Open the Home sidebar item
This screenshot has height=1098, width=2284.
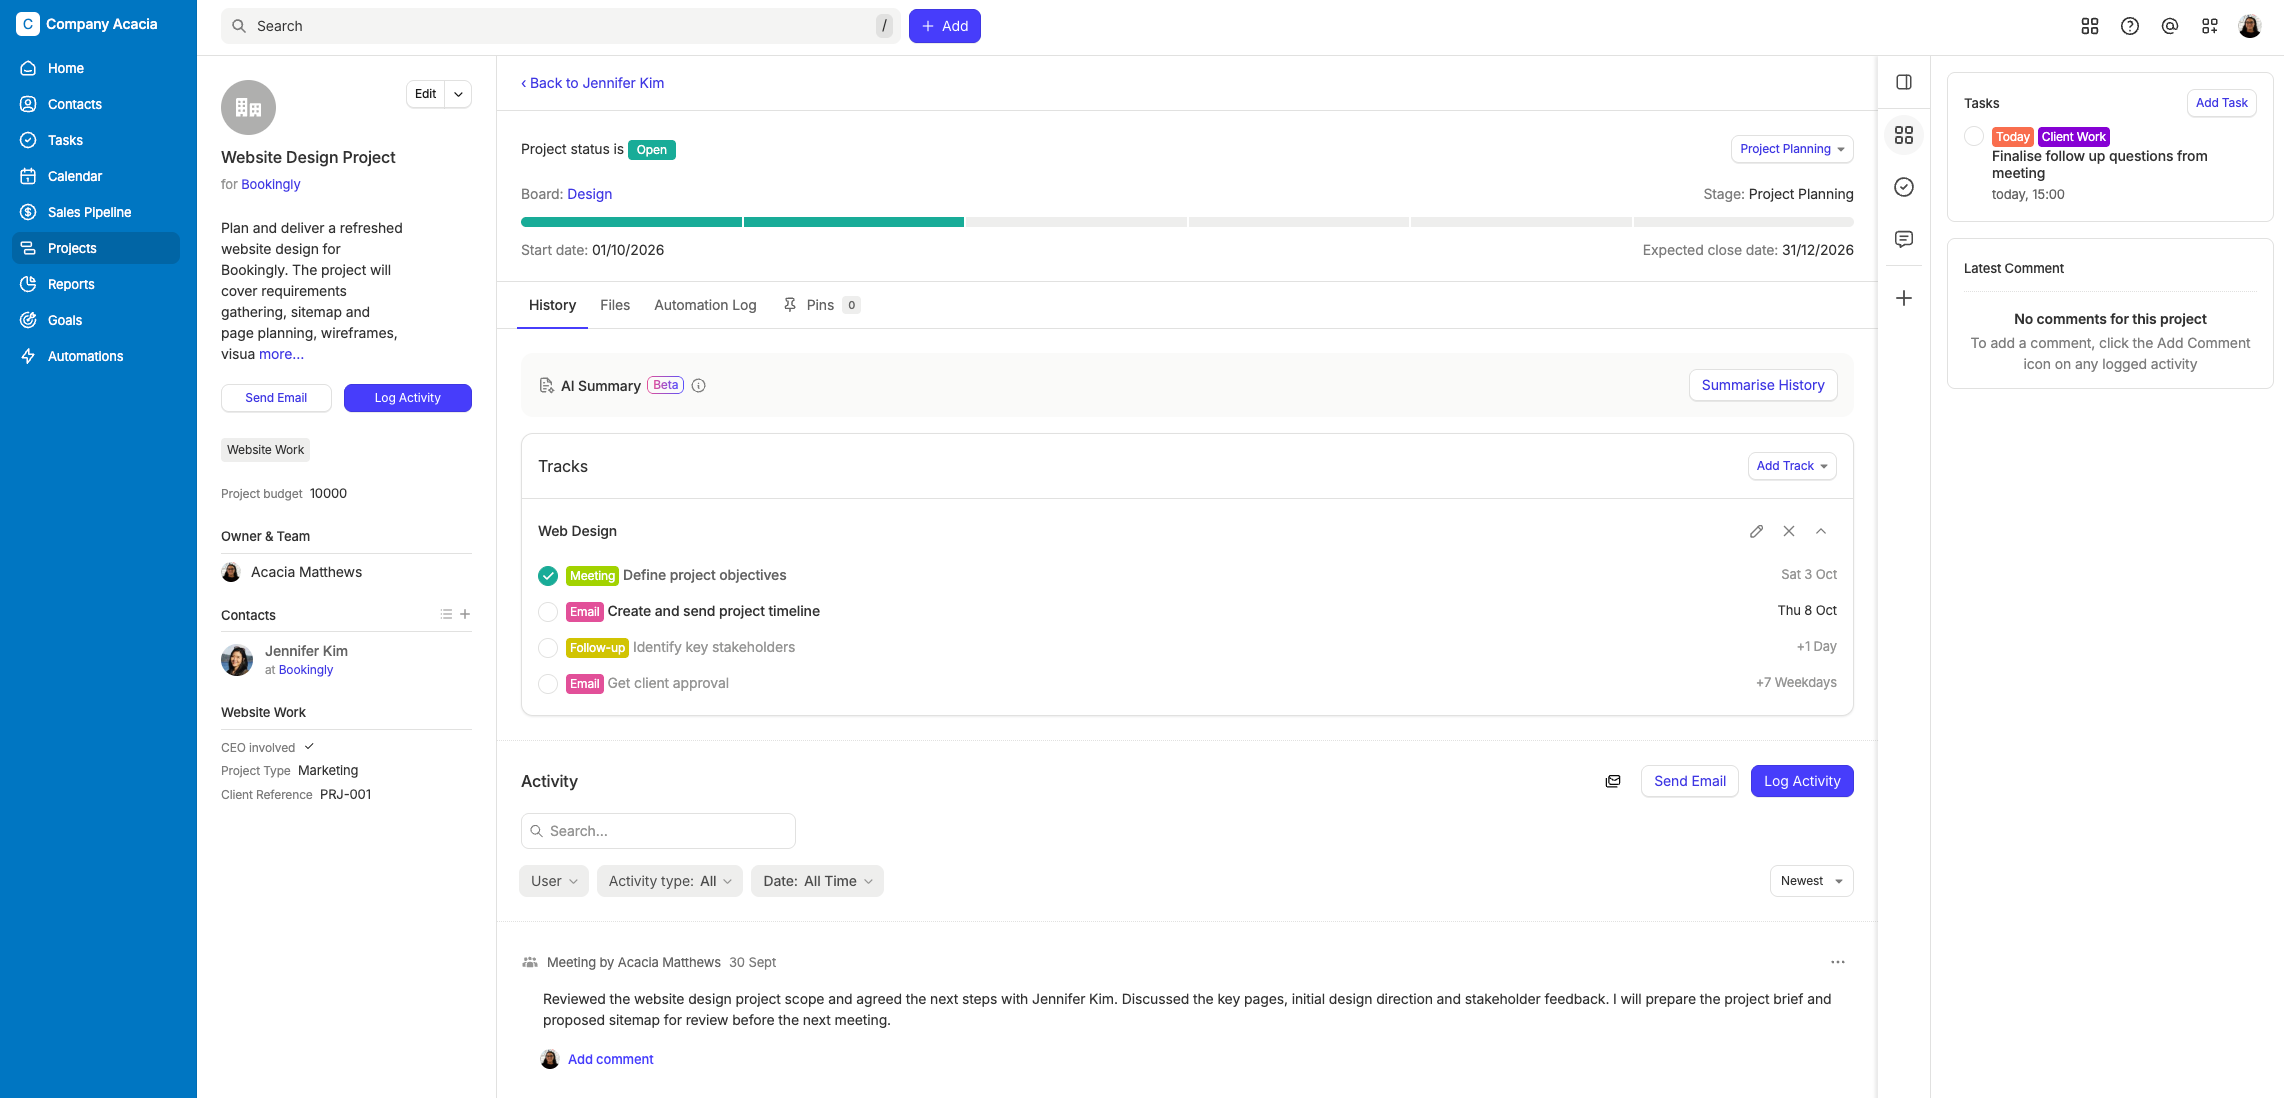(96, 68)
